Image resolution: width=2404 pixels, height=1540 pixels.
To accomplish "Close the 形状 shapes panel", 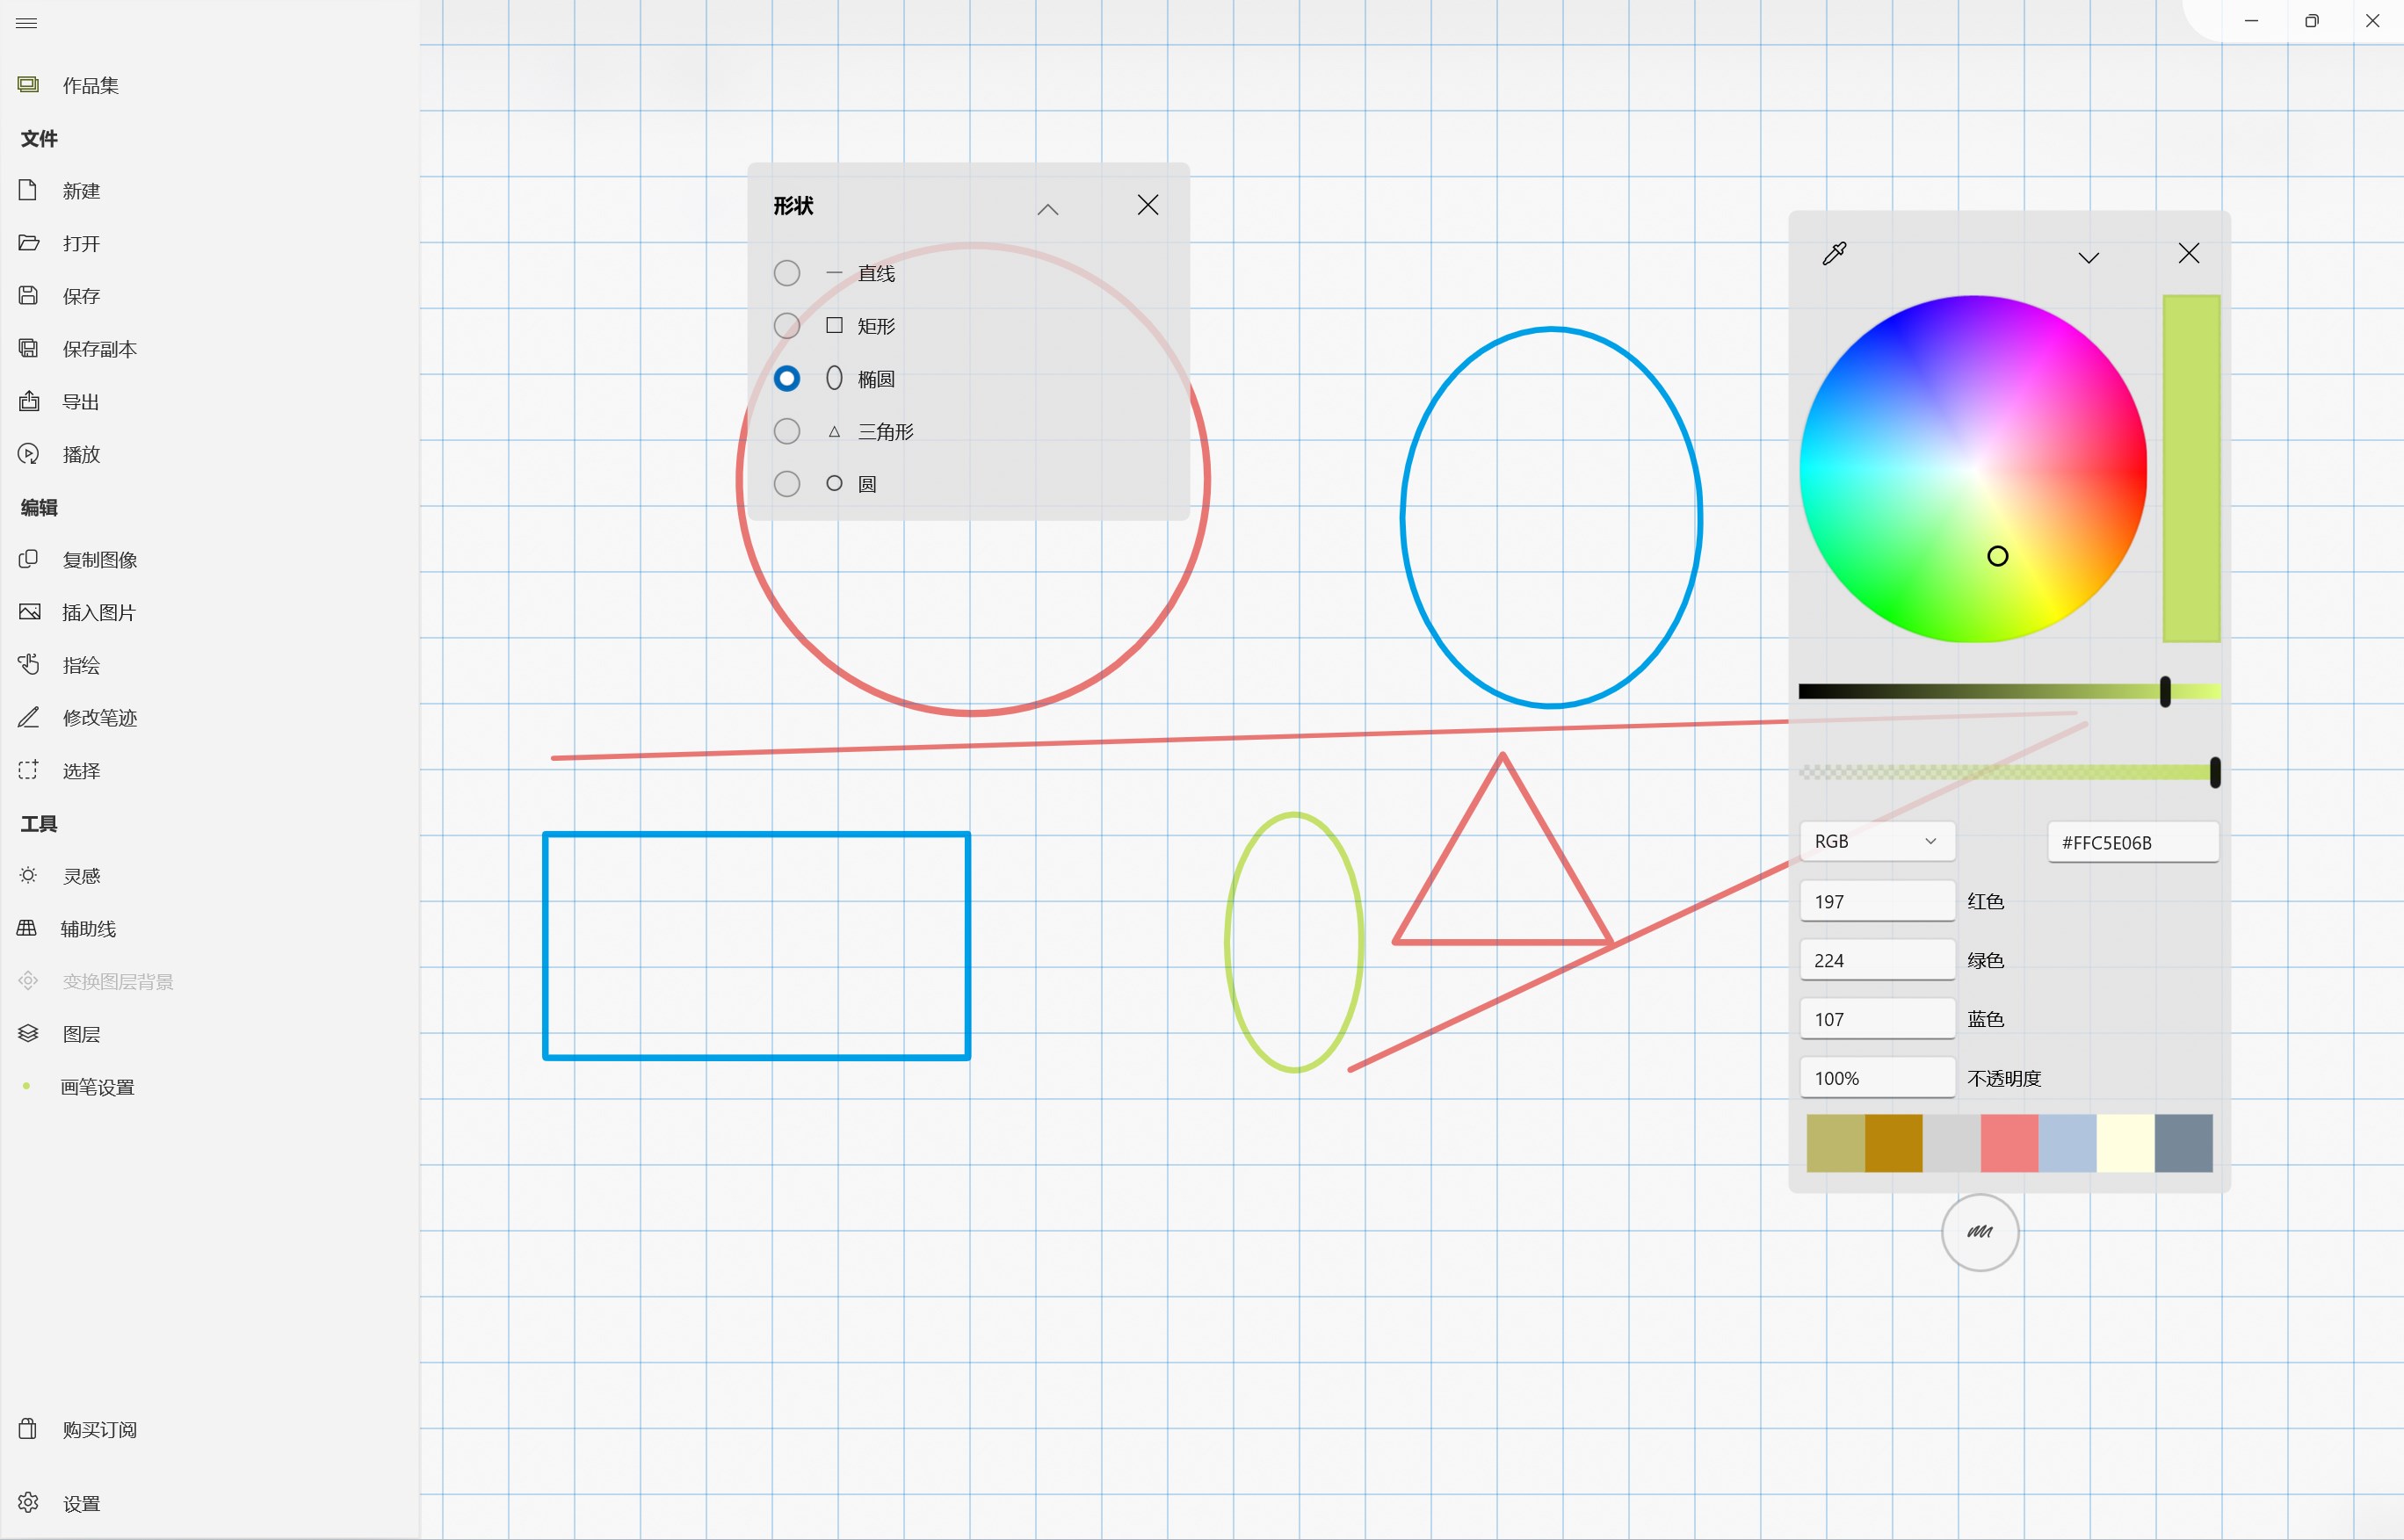I will coord(1148,205).
